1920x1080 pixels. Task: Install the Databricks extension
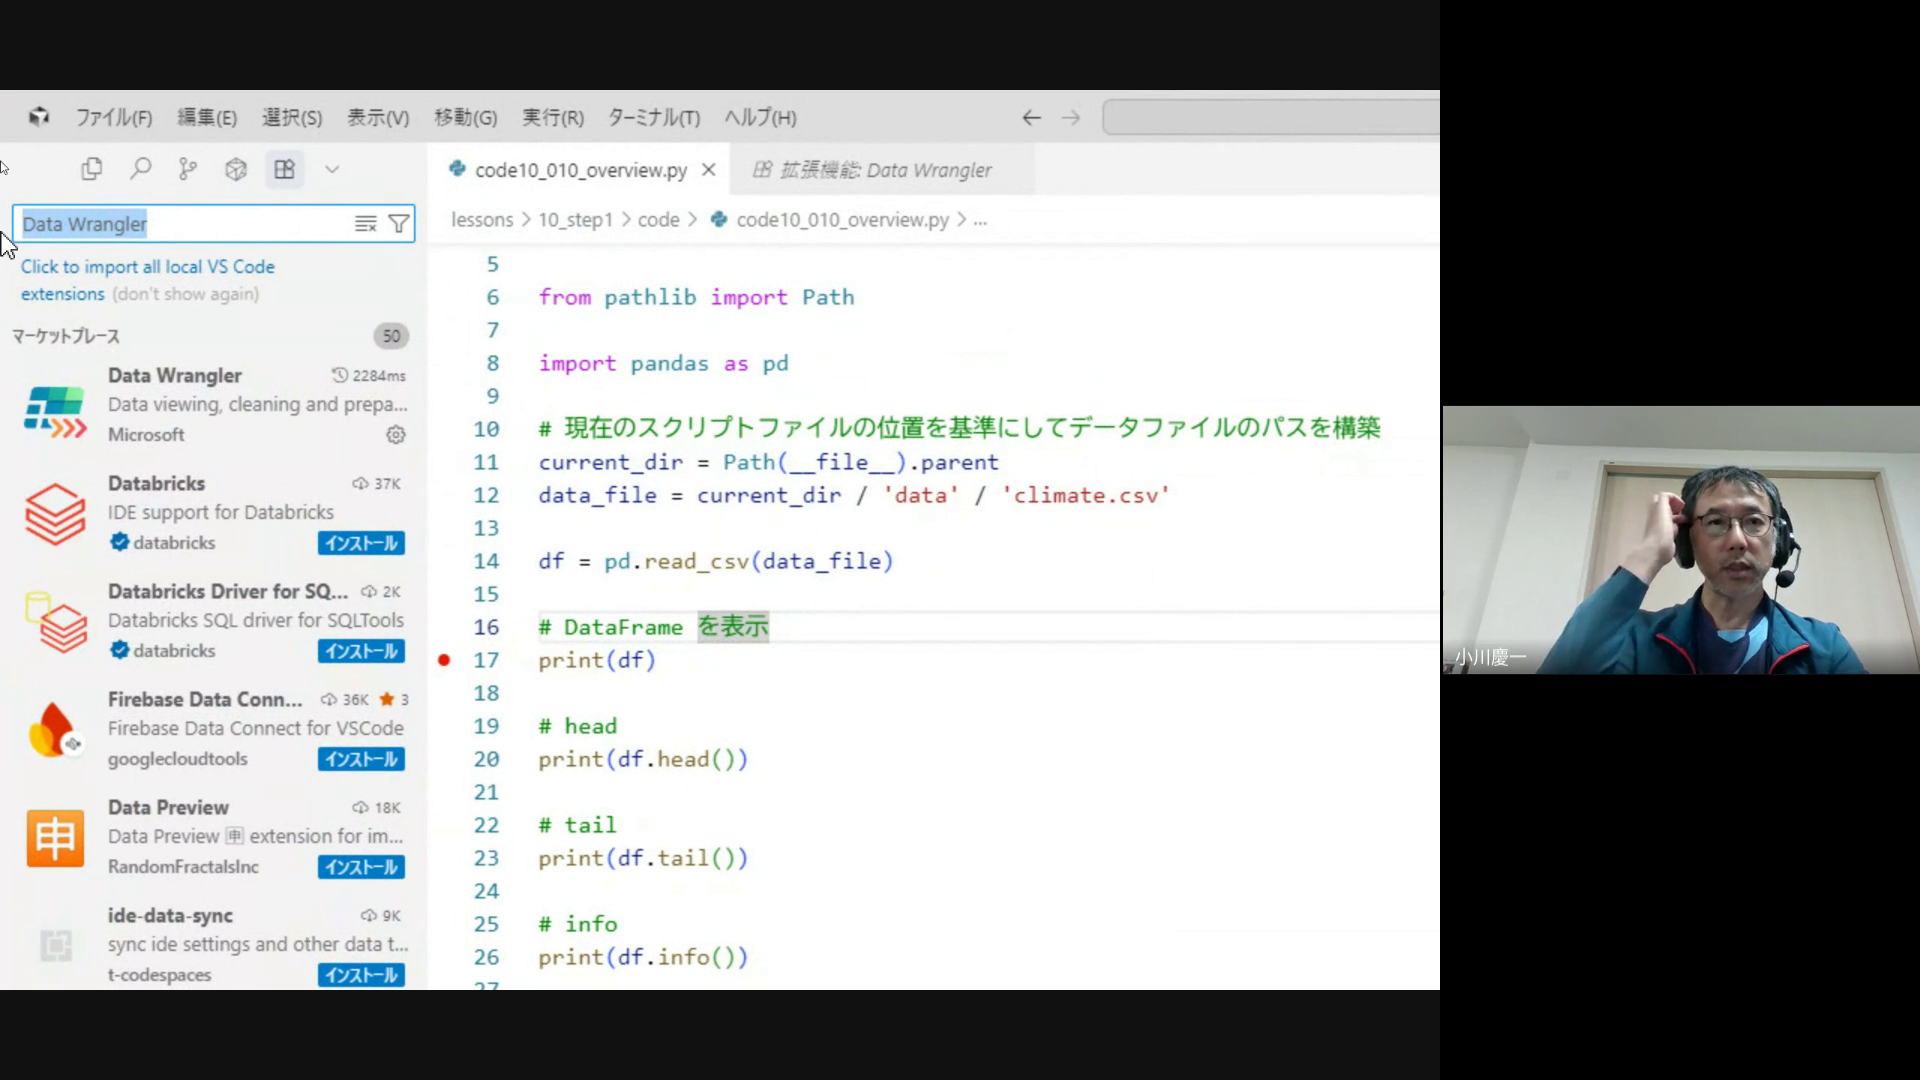(361, 543)
